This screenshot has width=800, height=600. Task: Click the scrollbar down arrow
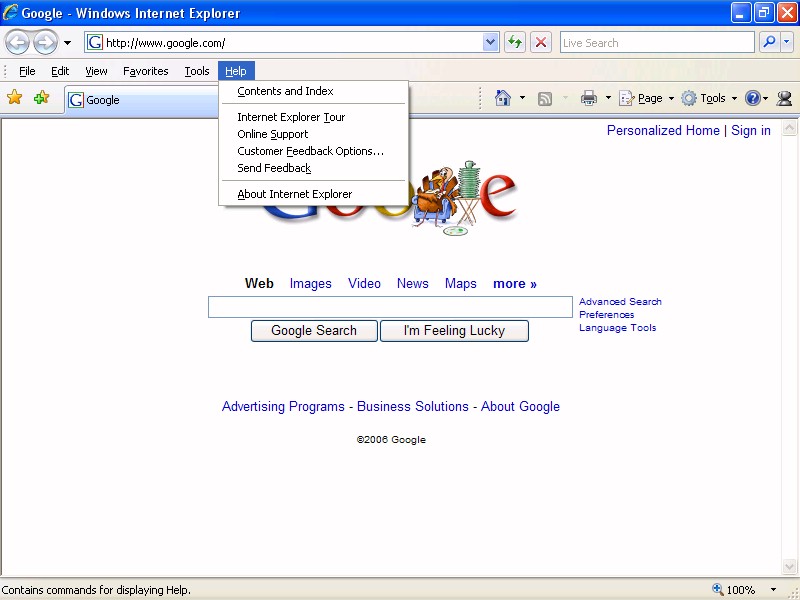tap(789, 566)
